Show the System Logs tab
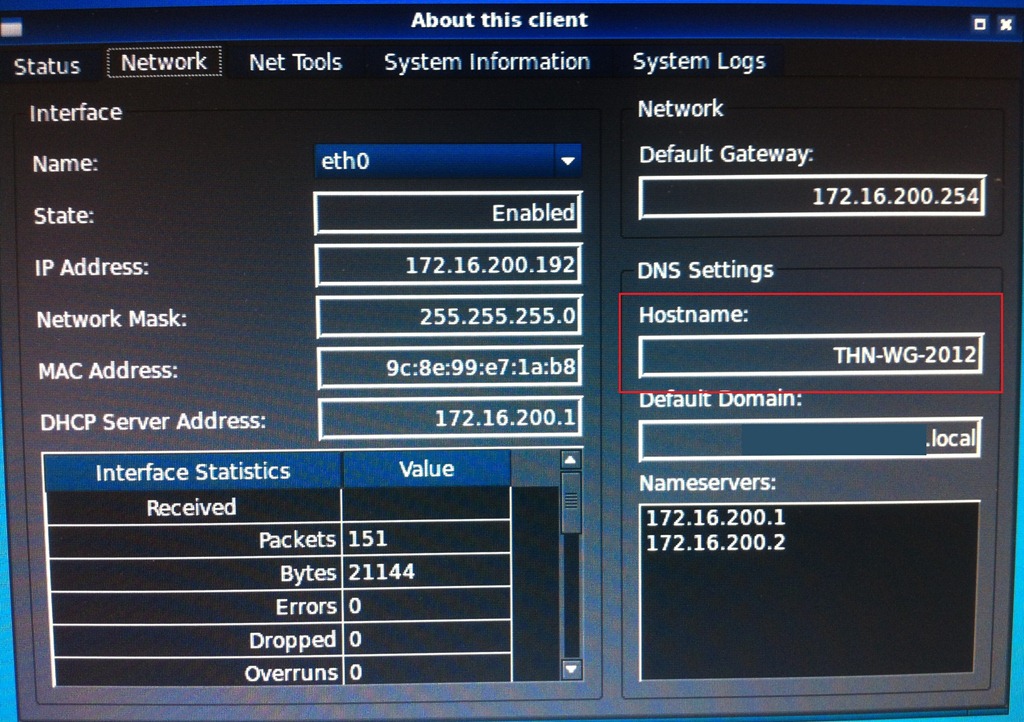 tap(698, 62)
